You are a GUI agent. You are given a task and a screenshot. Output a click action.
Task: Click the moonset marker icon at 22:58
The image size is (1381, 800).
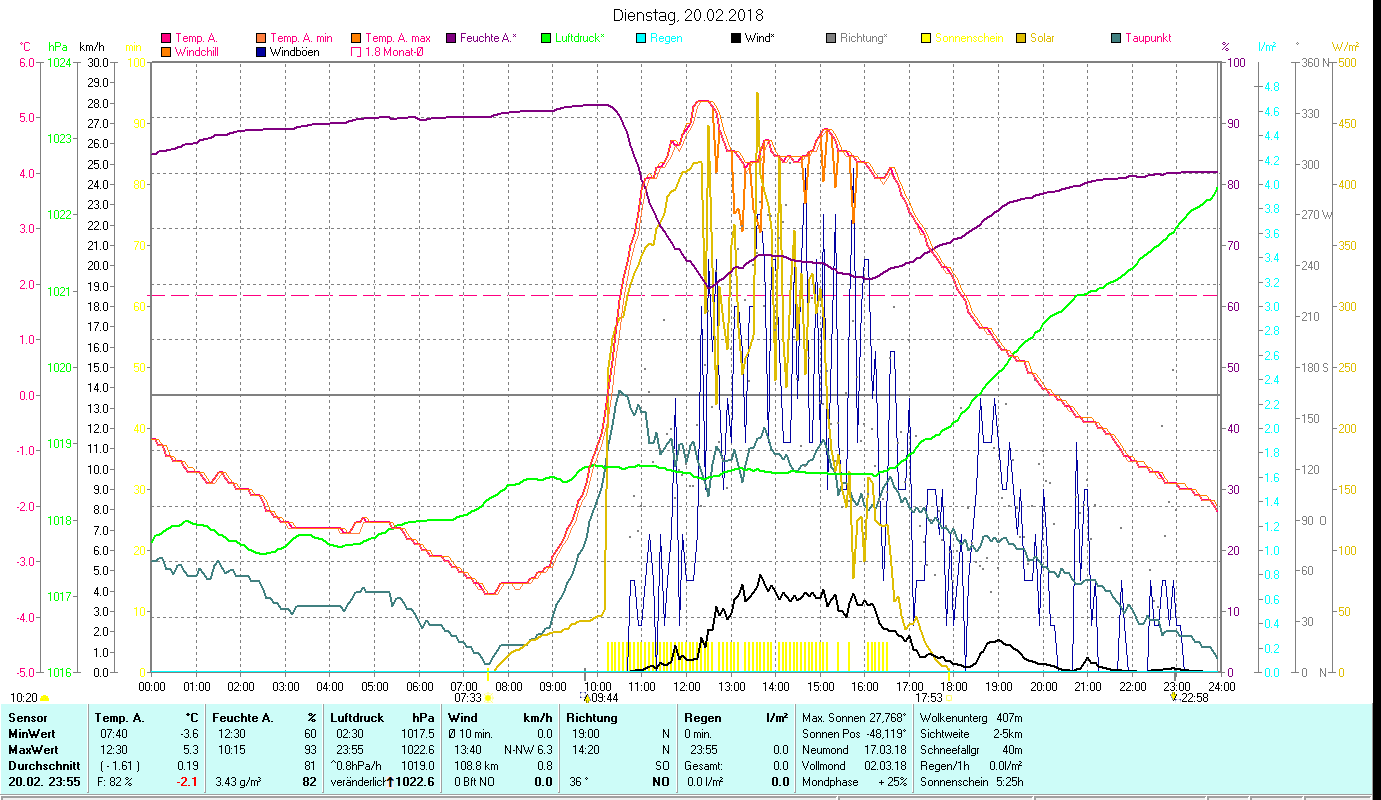[1174, 698]
